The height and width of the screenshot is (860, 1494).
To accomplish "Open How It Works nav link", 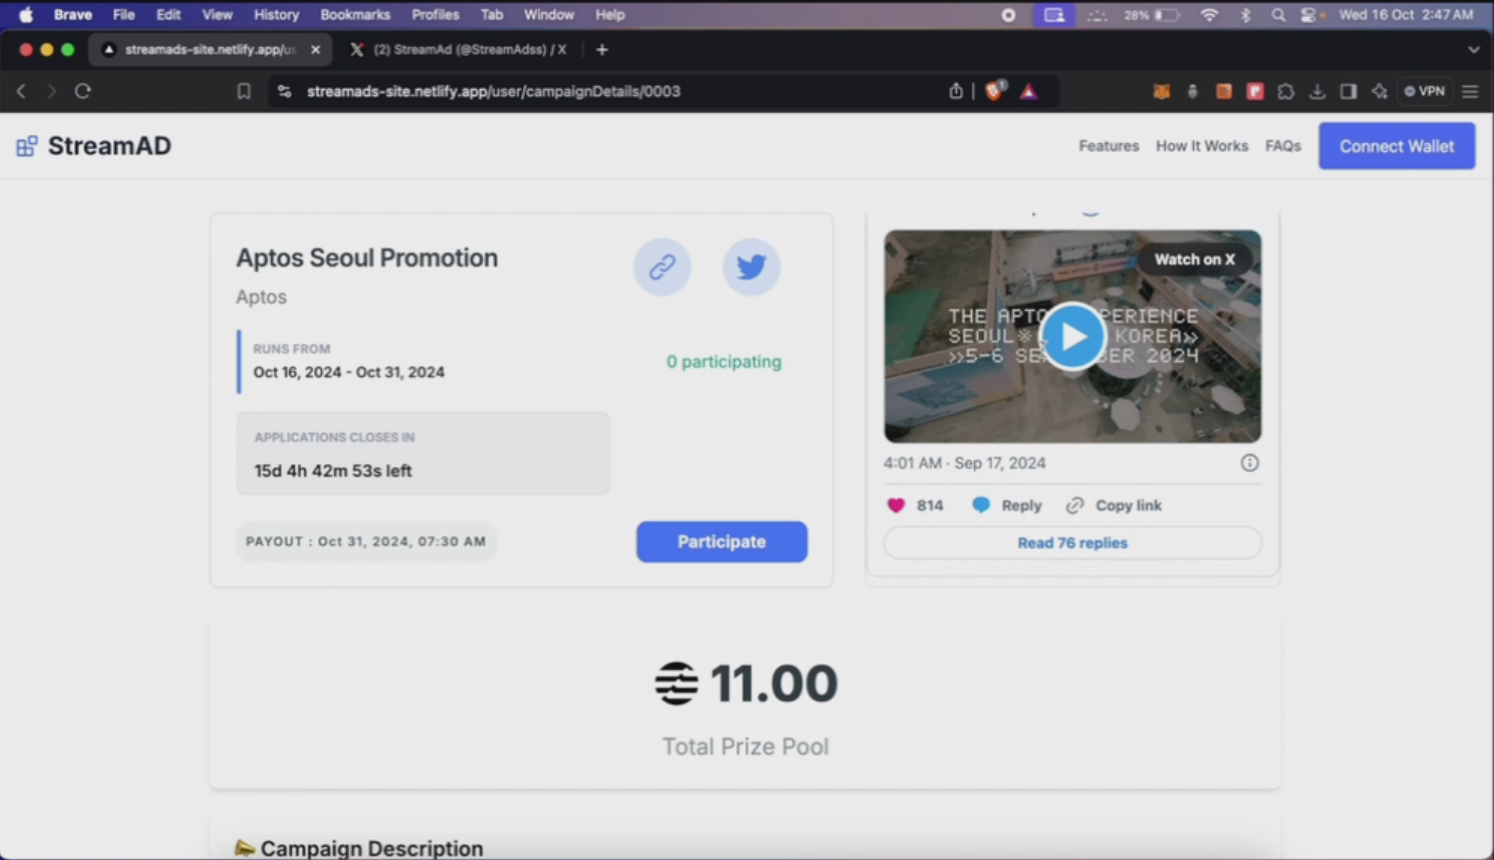I will pos(1201,146).
